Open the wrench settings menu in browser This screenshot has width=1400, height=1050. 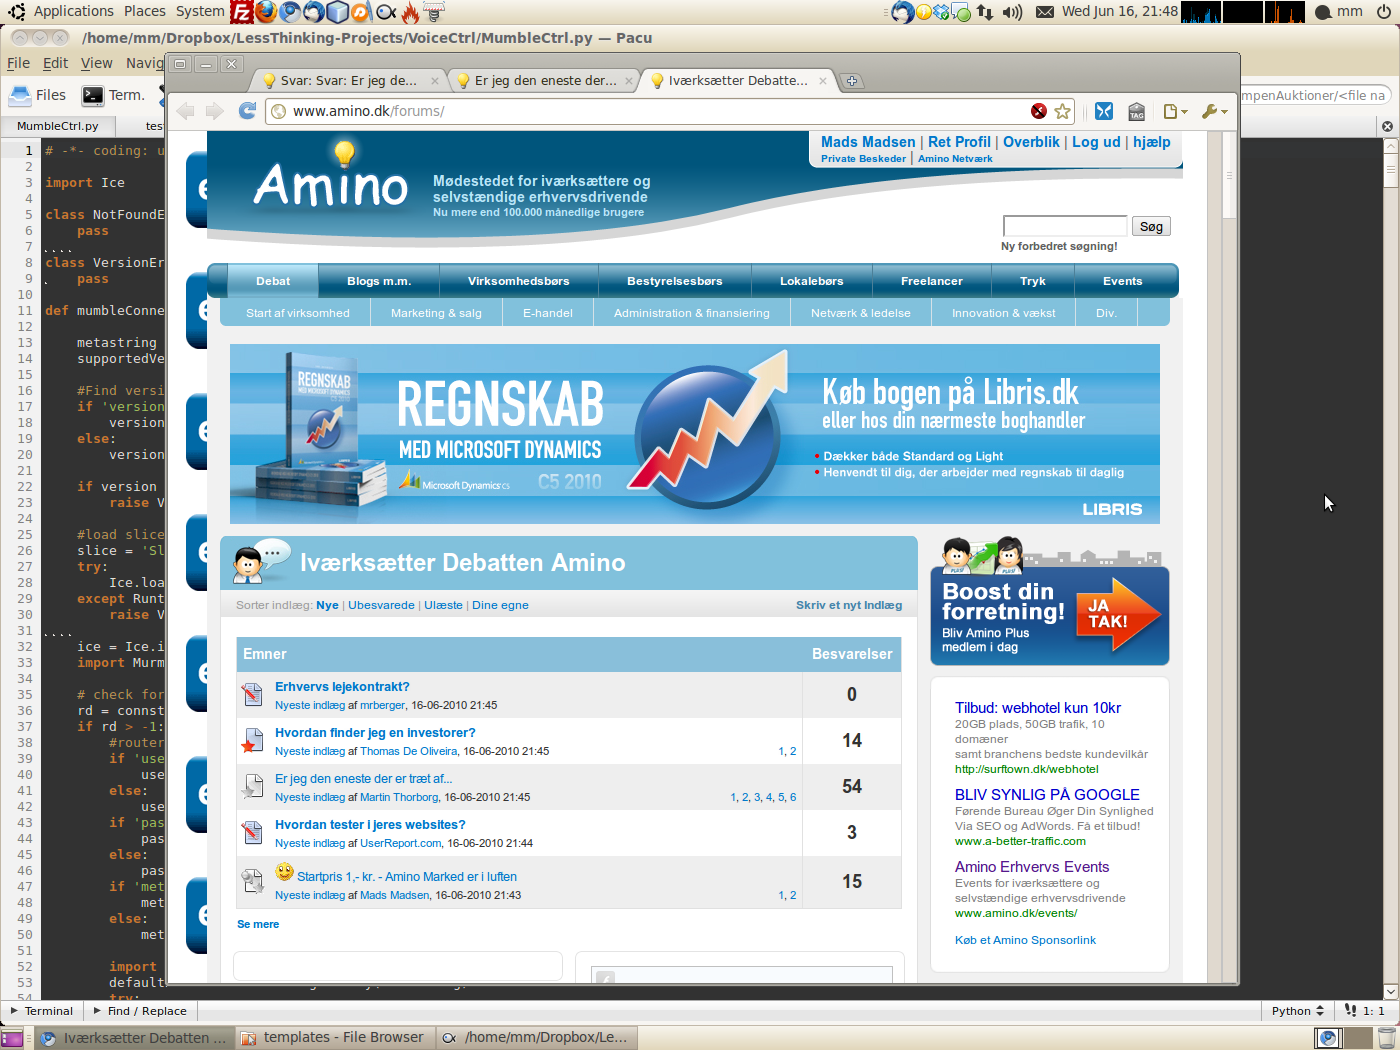1213,111
